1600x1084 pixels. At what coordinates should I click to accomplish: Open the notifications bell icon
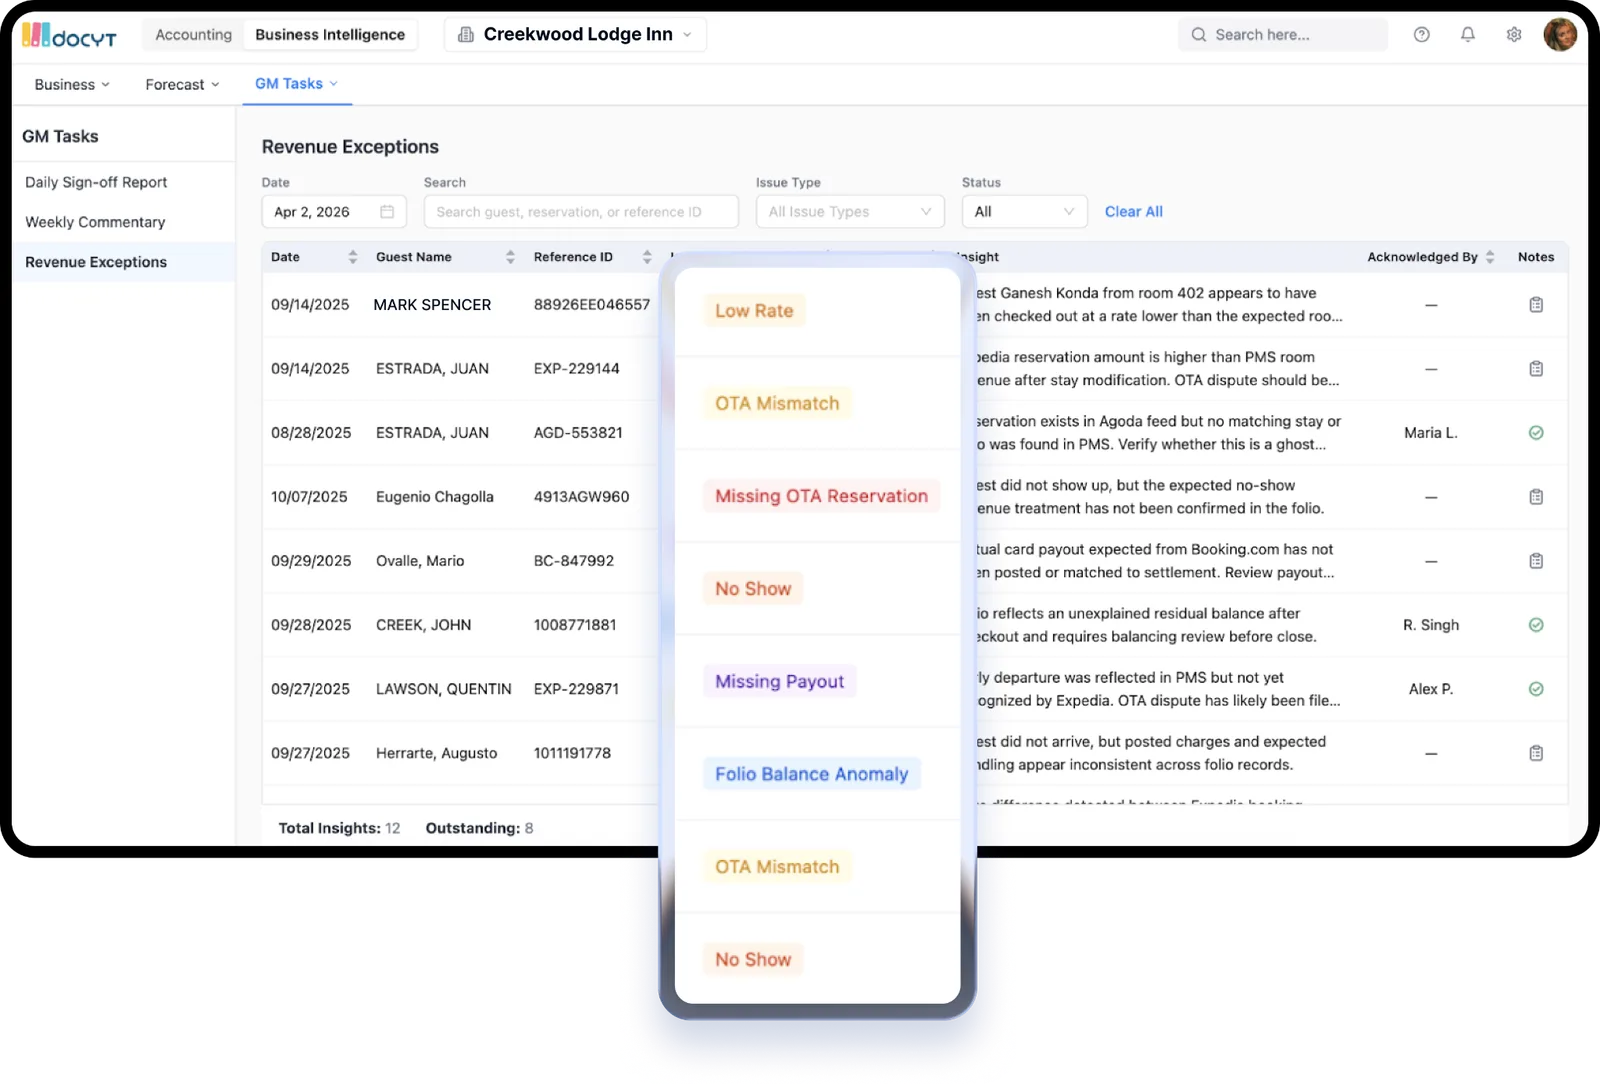1467,35
